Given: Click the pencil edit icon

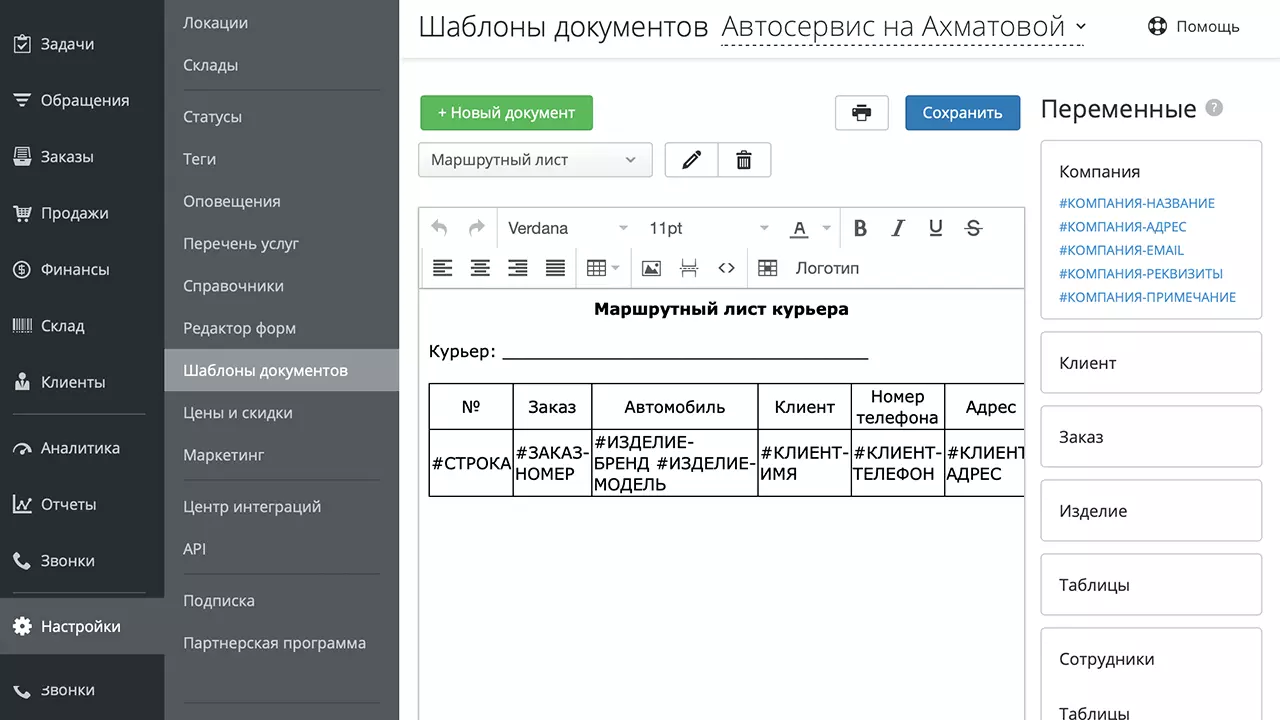Looking at the screenshot, I should [x=692, y=160].
